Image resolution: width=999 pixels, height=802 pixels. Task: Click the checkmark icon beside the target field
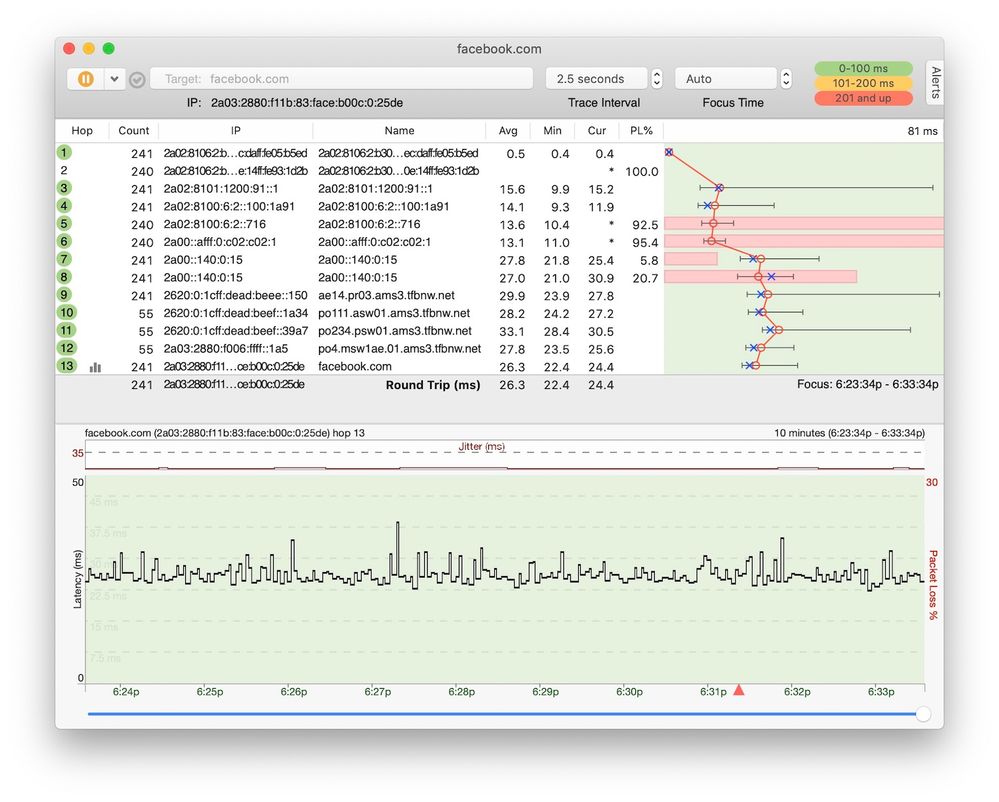point(137,78)
